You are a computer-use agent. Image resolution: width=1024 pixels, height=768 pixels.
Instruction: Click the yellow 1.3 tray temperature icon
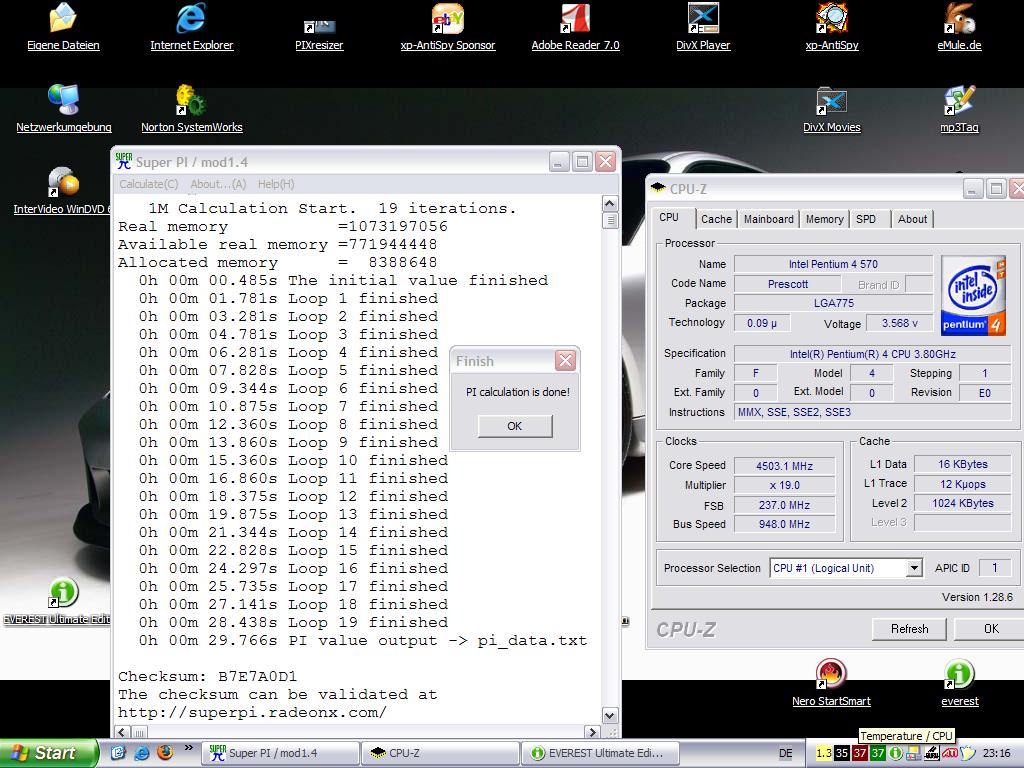824,753
